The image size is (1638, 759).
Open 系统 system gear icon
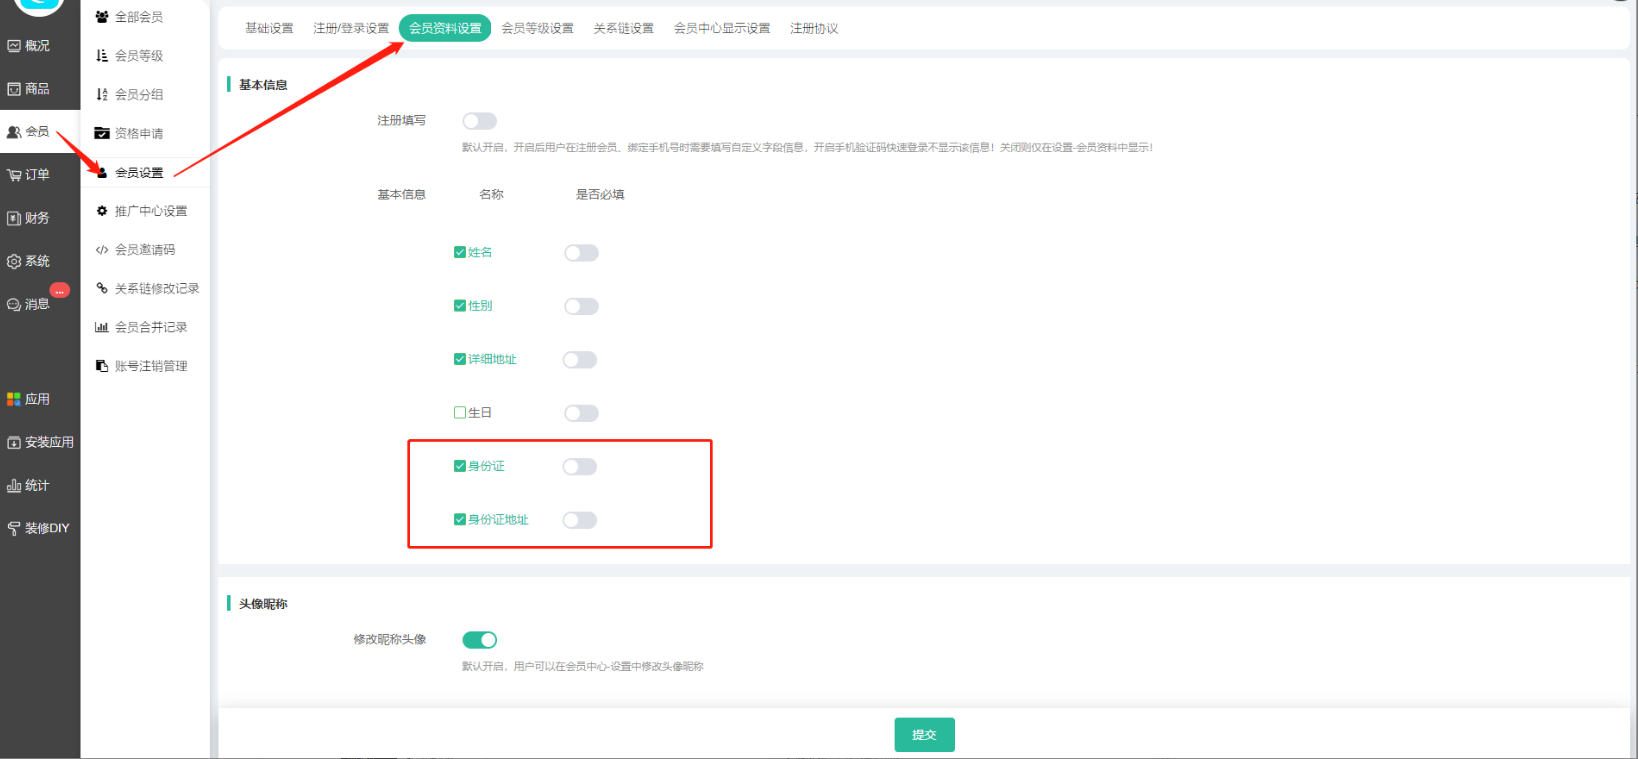click(x=14, y=261)
